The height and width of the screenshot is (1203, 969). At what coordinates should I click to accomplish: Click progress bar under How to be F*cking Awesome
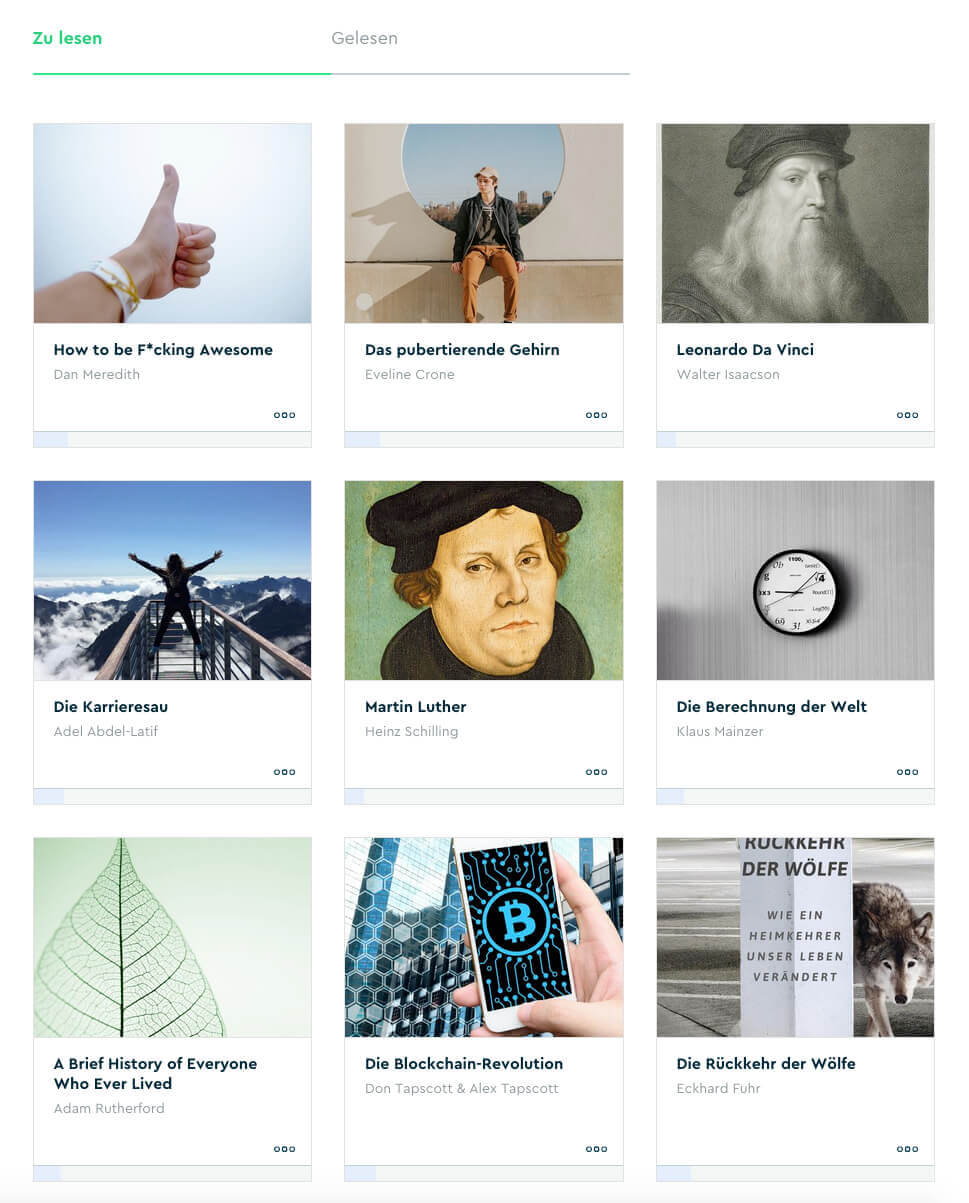tap(172, 439)
